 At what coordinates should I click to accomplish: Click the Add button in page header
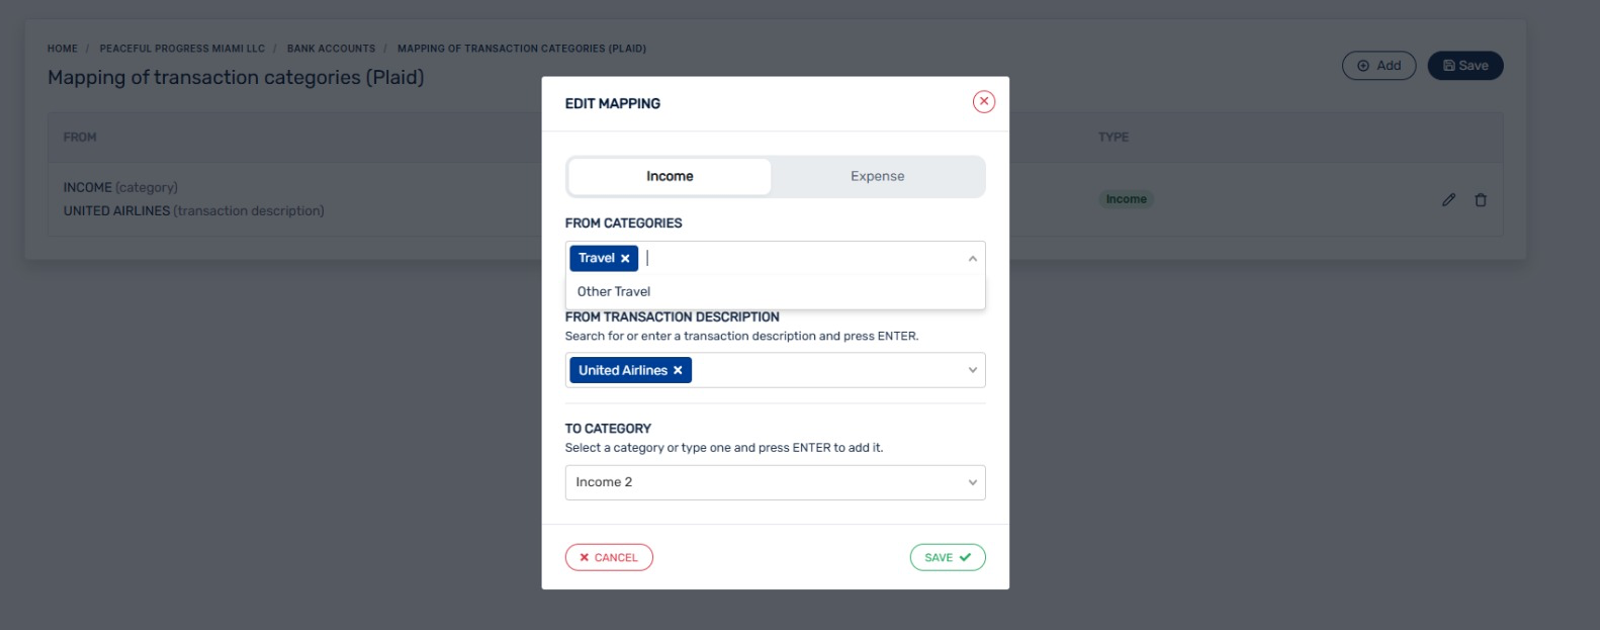1378,66
